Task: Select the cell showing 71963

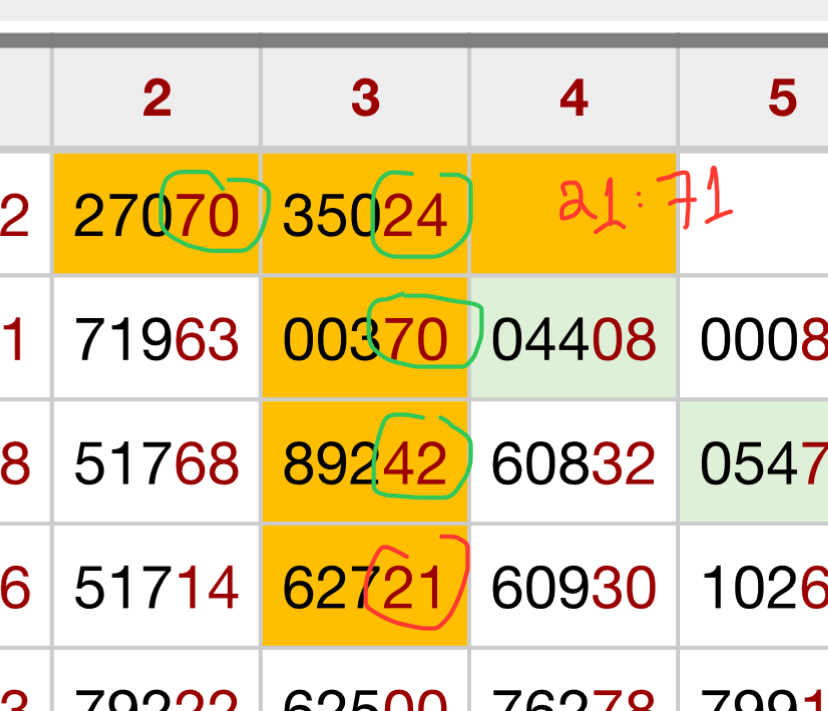Action: tap(157, 340)
